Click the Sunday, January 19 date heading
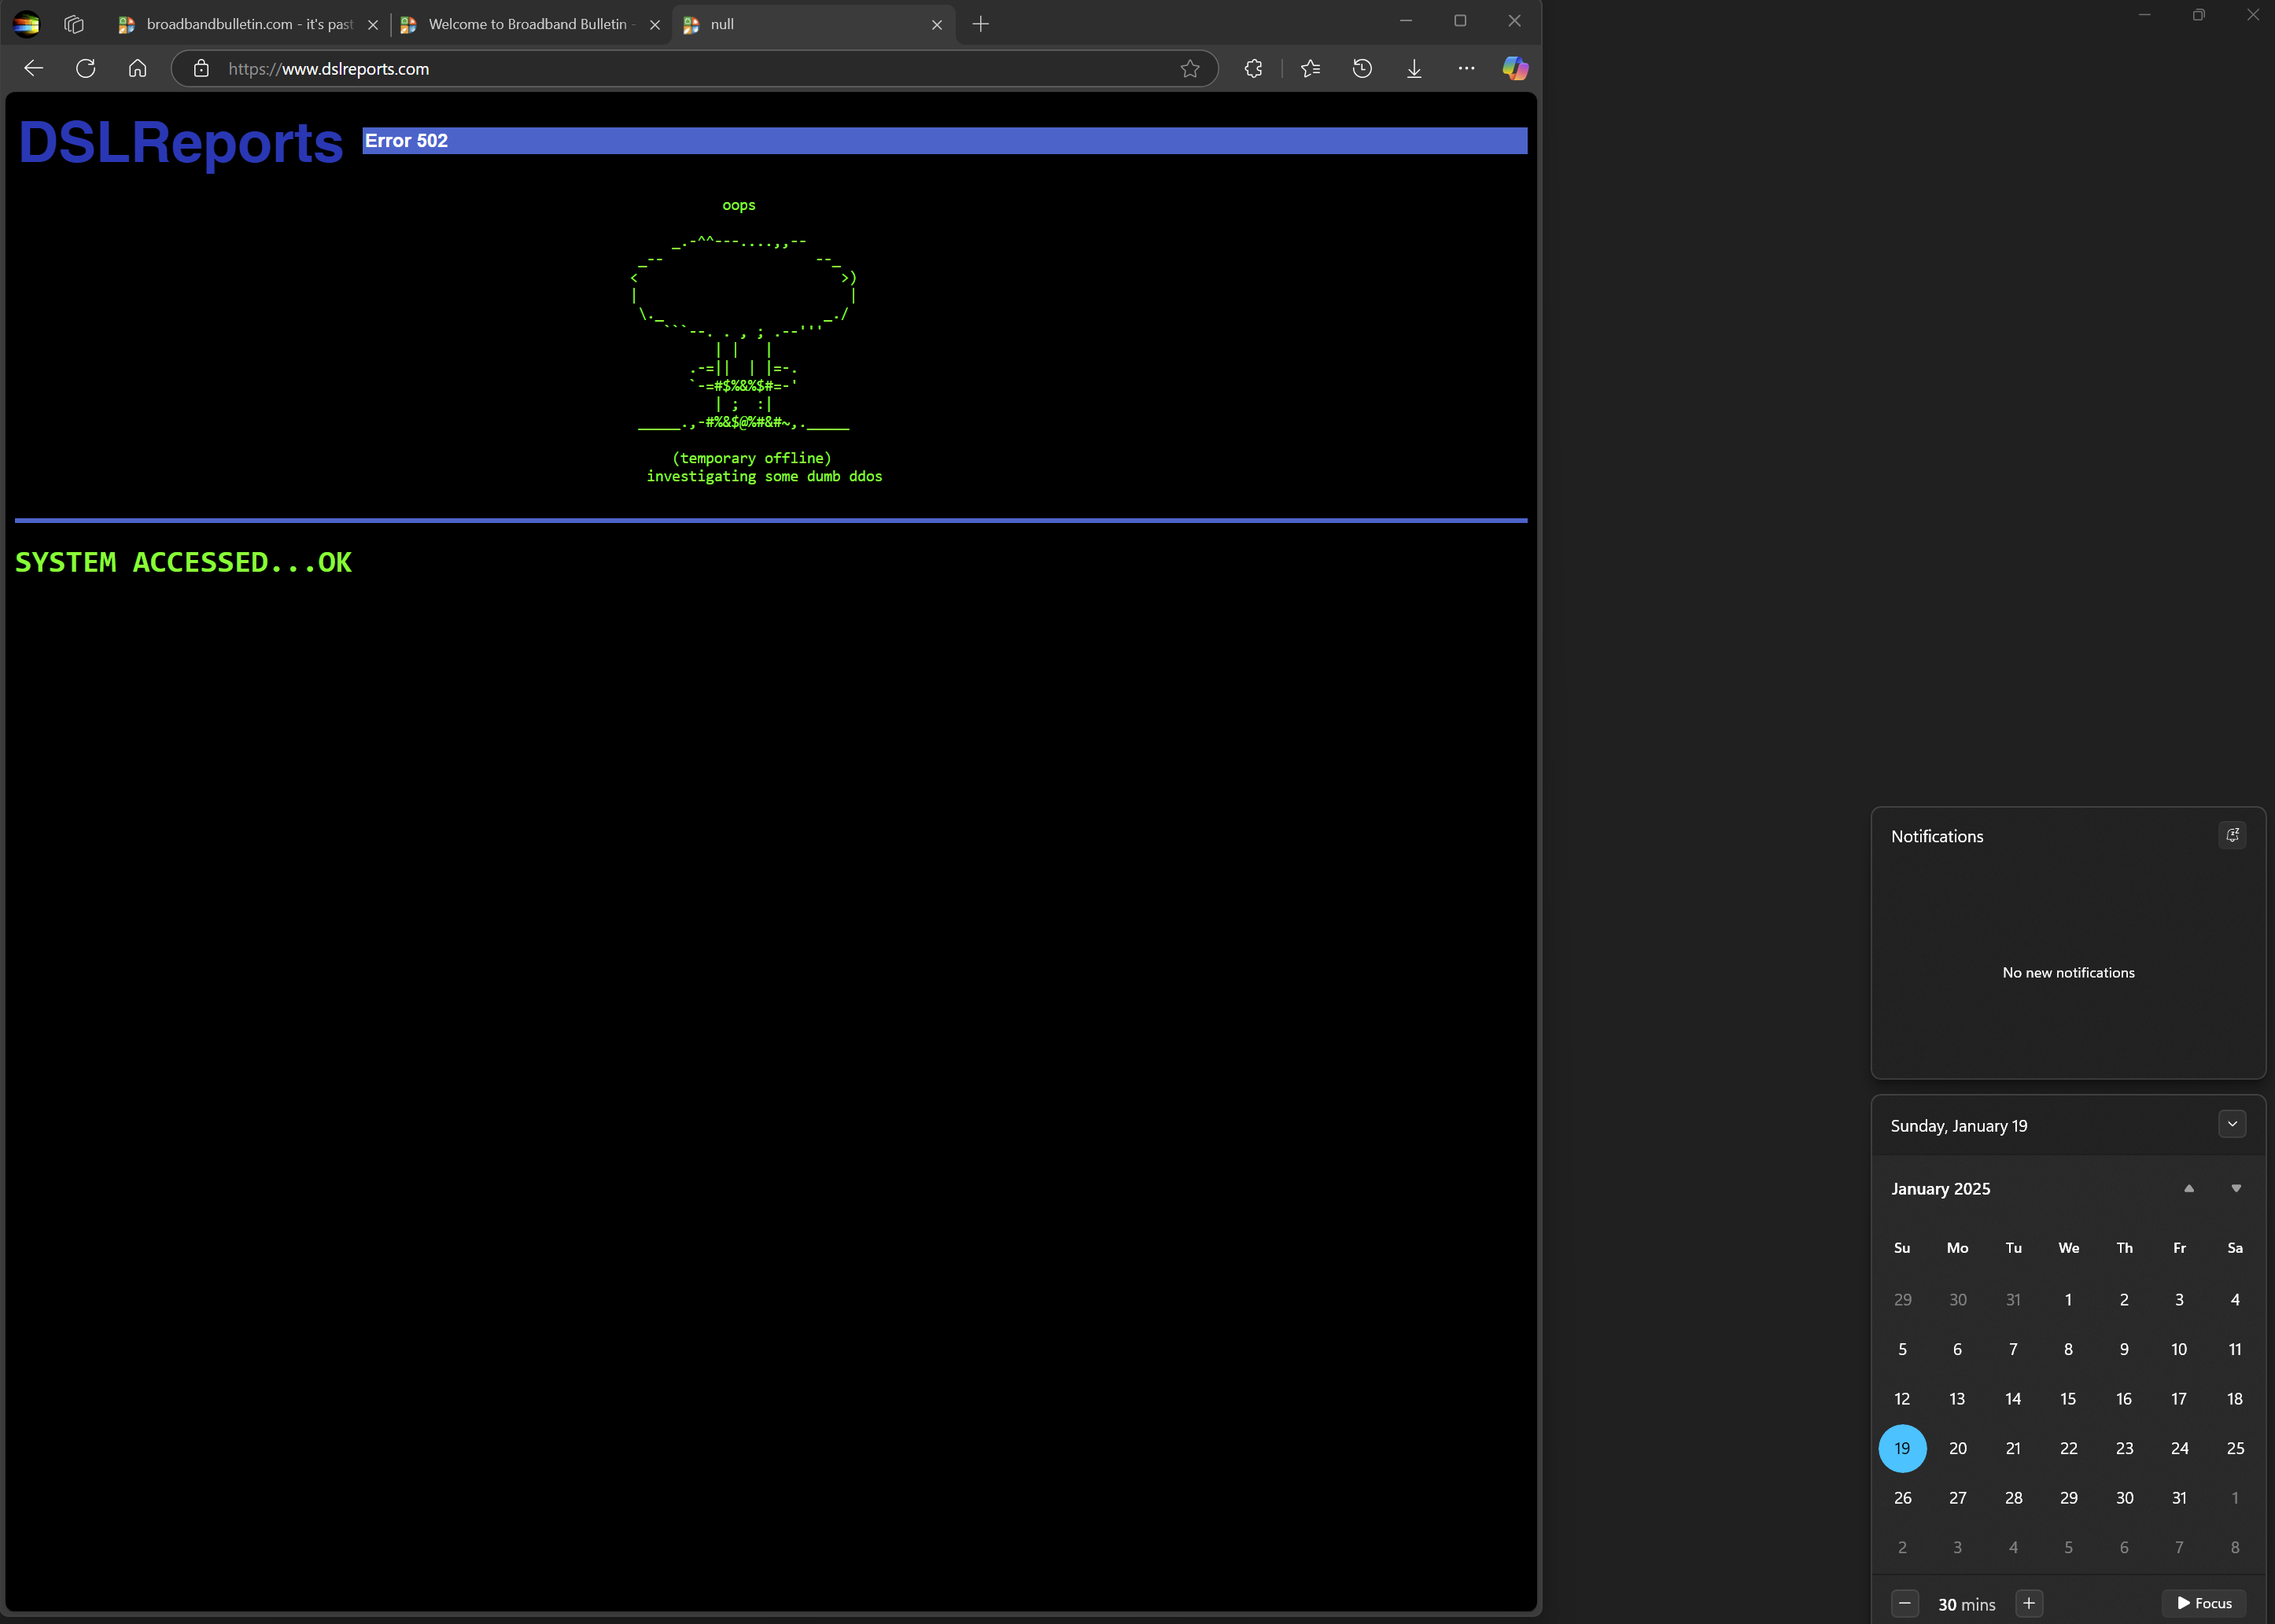Viewport: 2275px width, 1624px height. click(1959, 1126)
